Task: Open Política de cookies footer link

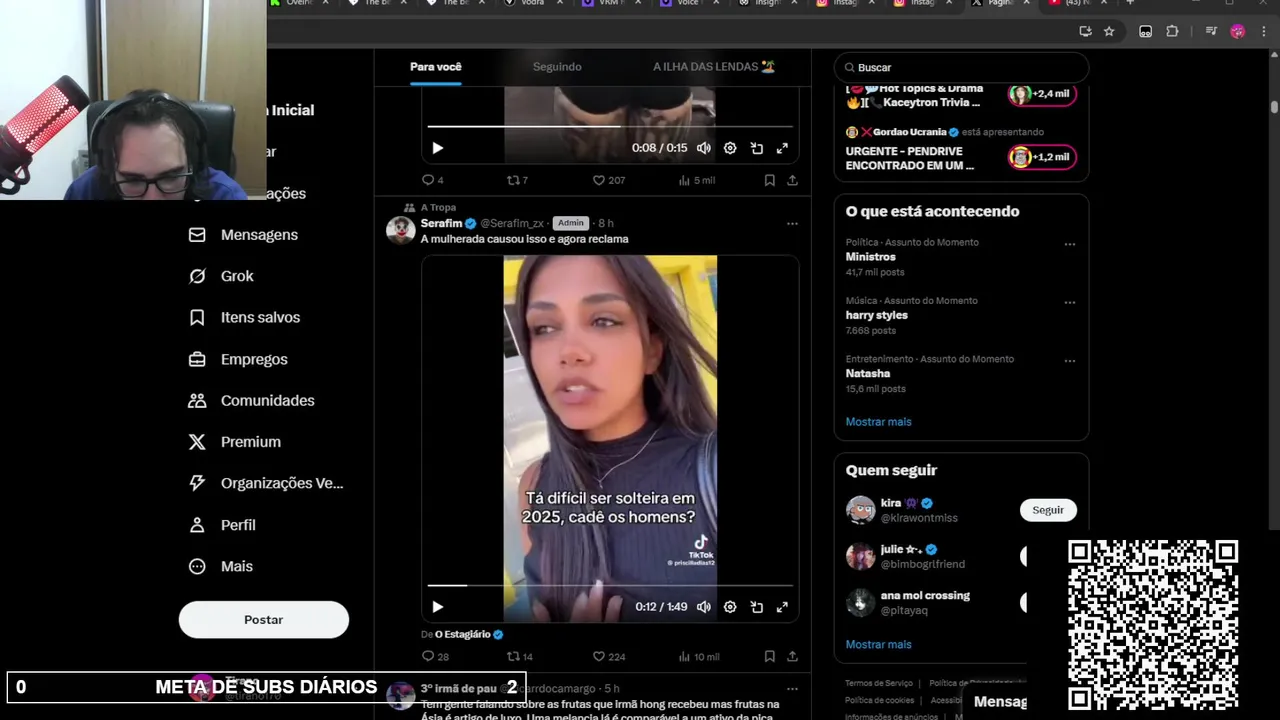Action: coord(880,700)
